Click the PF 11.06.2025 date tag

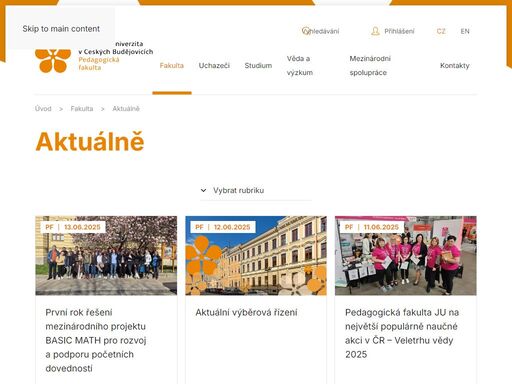coord(372,227)
